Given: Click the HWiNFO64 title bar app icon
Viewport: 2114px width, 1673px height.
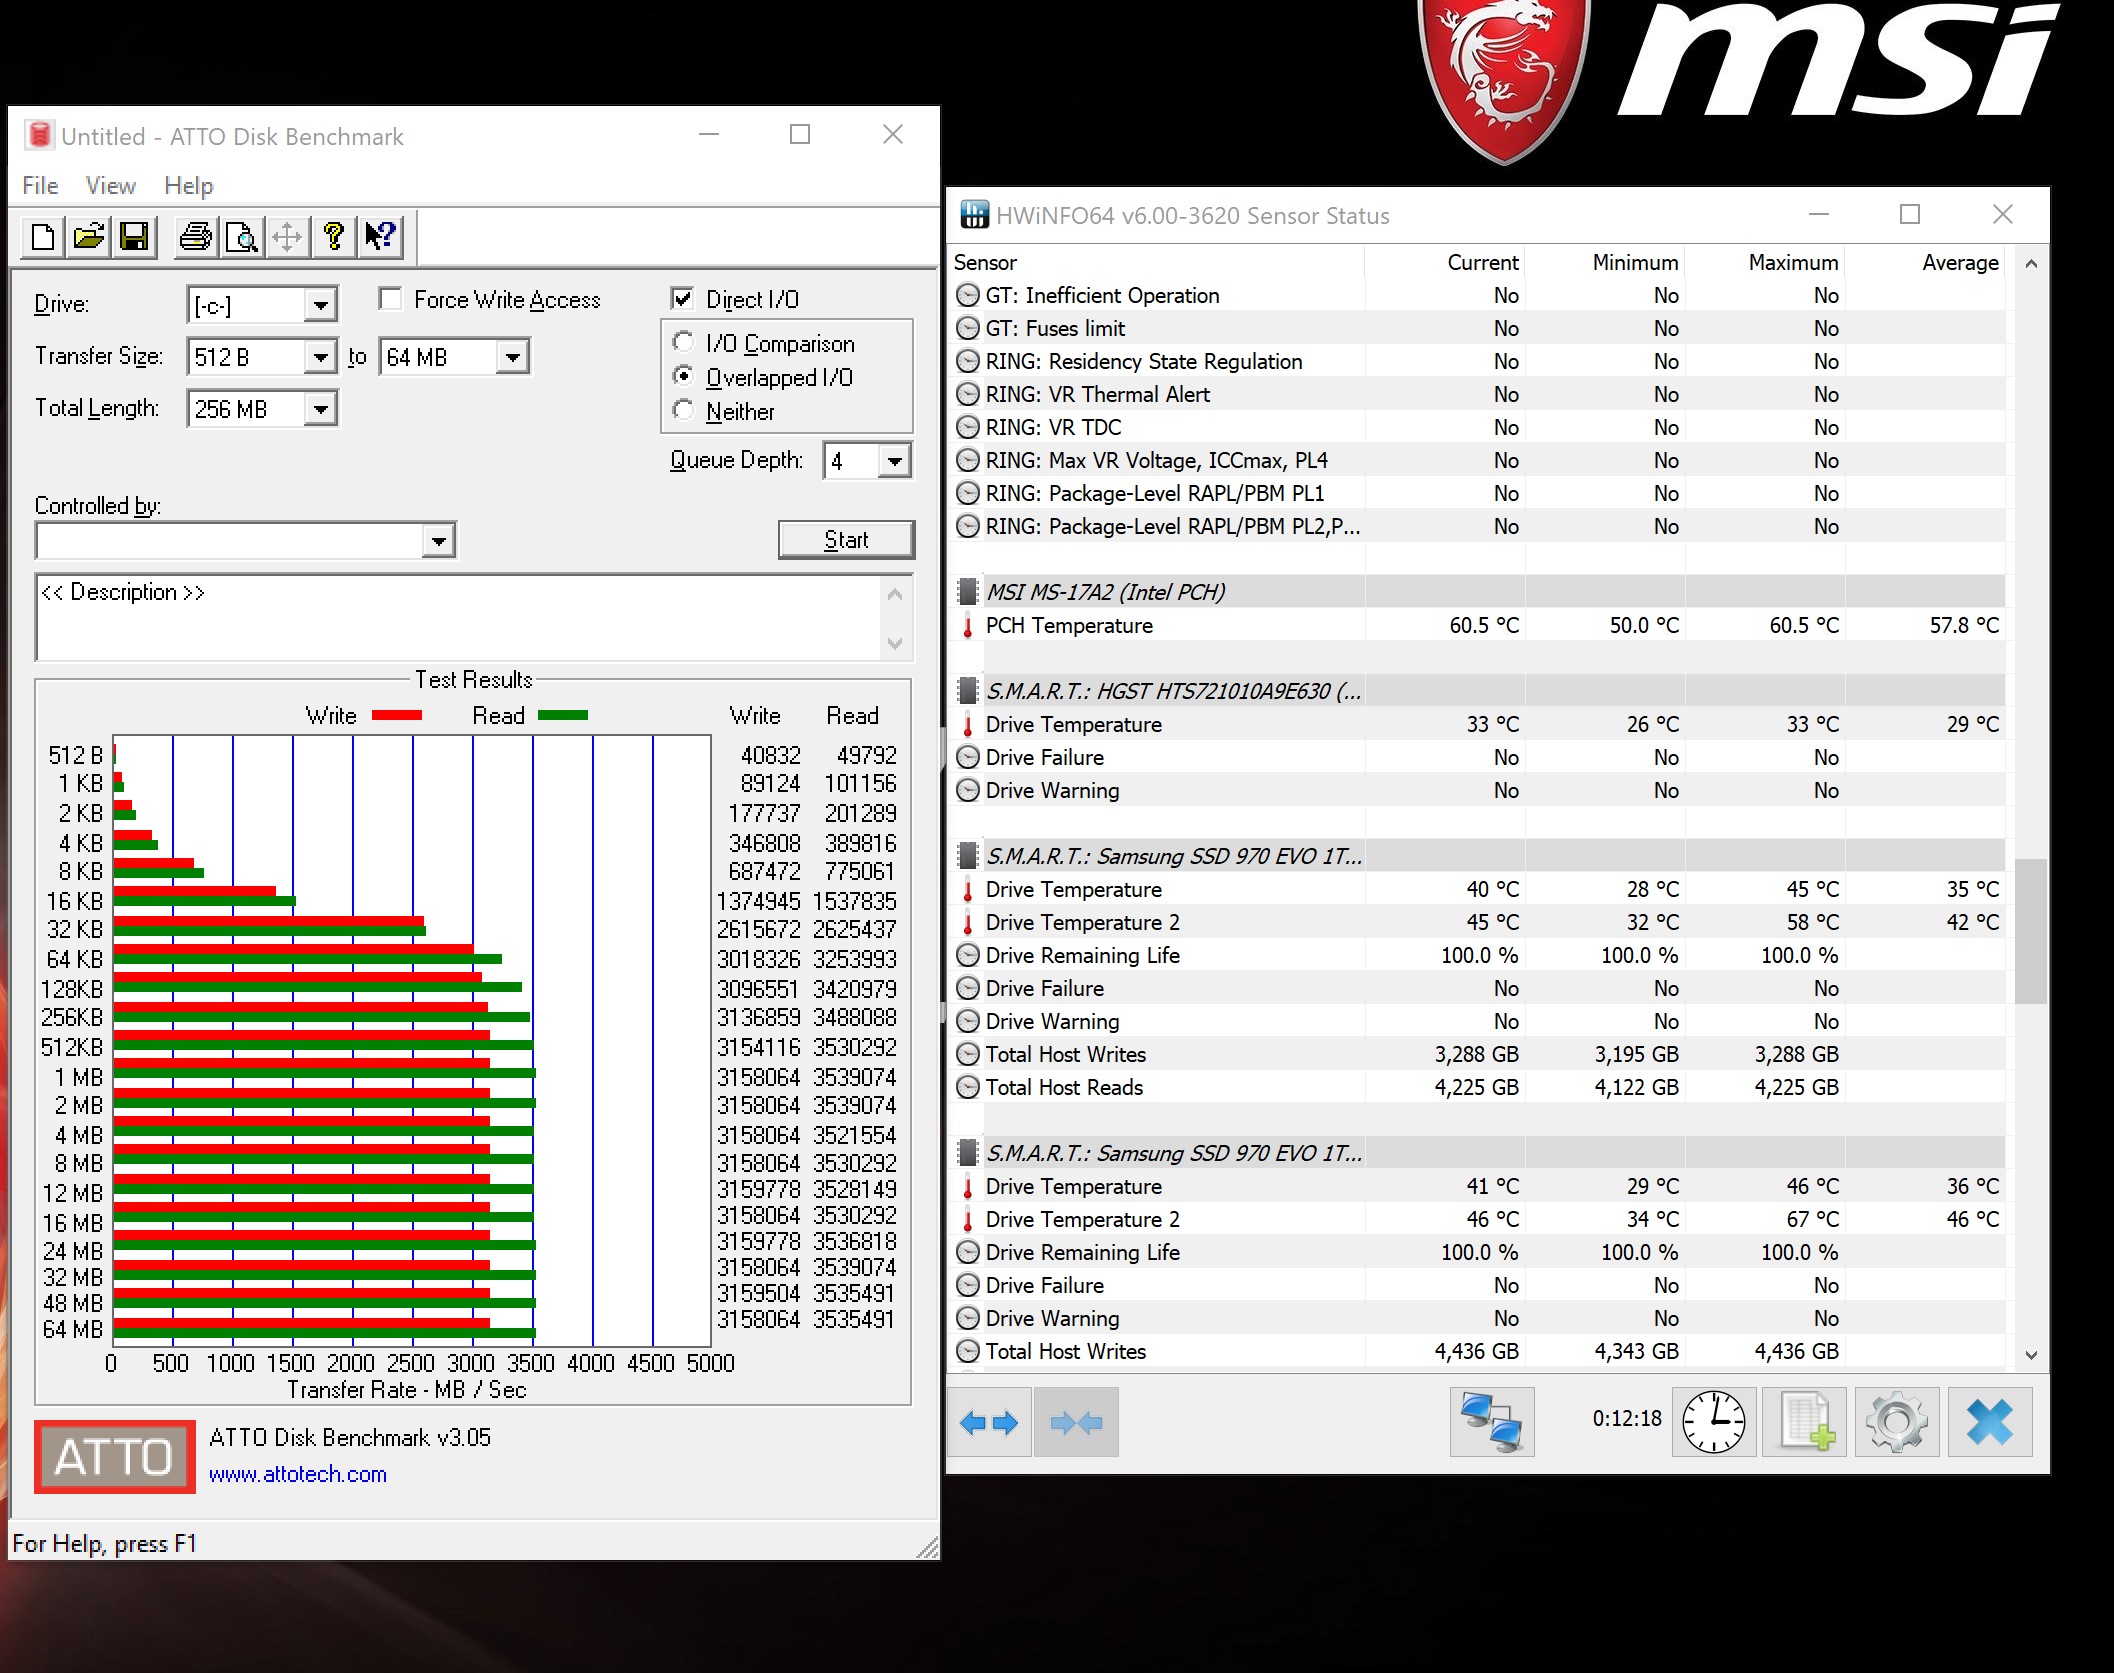Looking at the screenshot, I should pyautogui.click(x=973, y=215).
